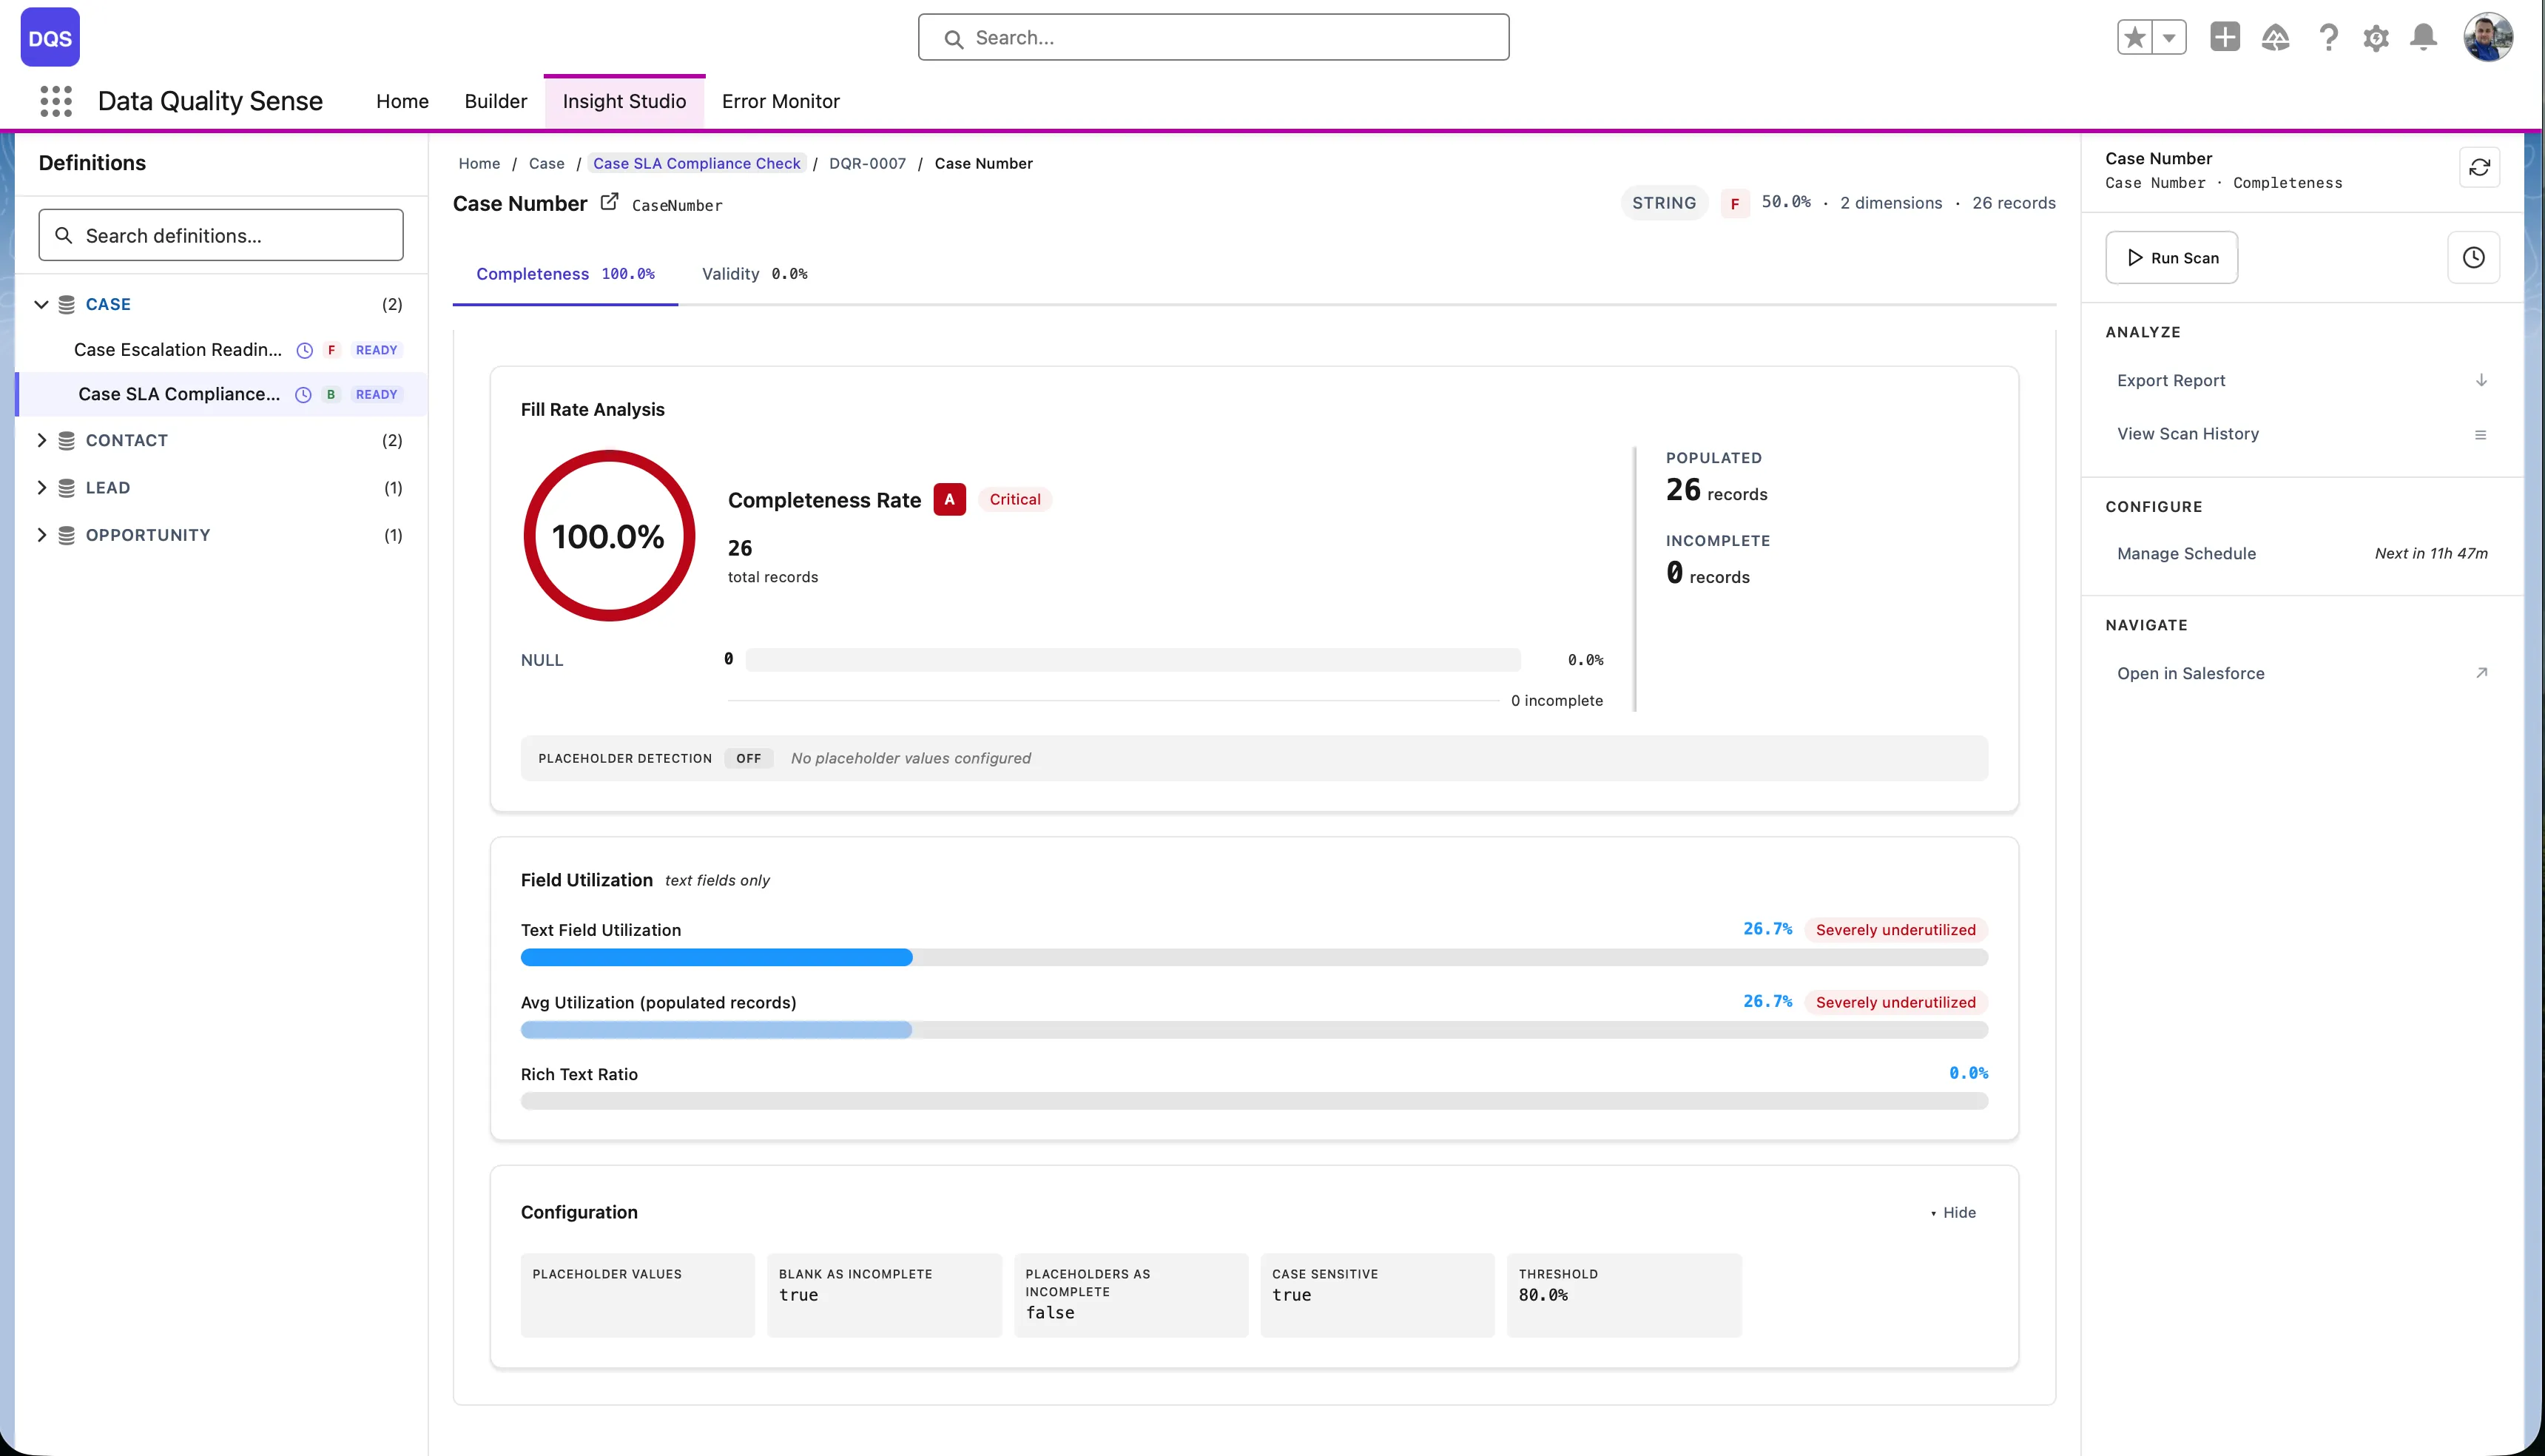The height and width of the screenshot is (1456, 2545).
Task: Open the favorites dropdown arrow
Action: tap(2168, 37)
